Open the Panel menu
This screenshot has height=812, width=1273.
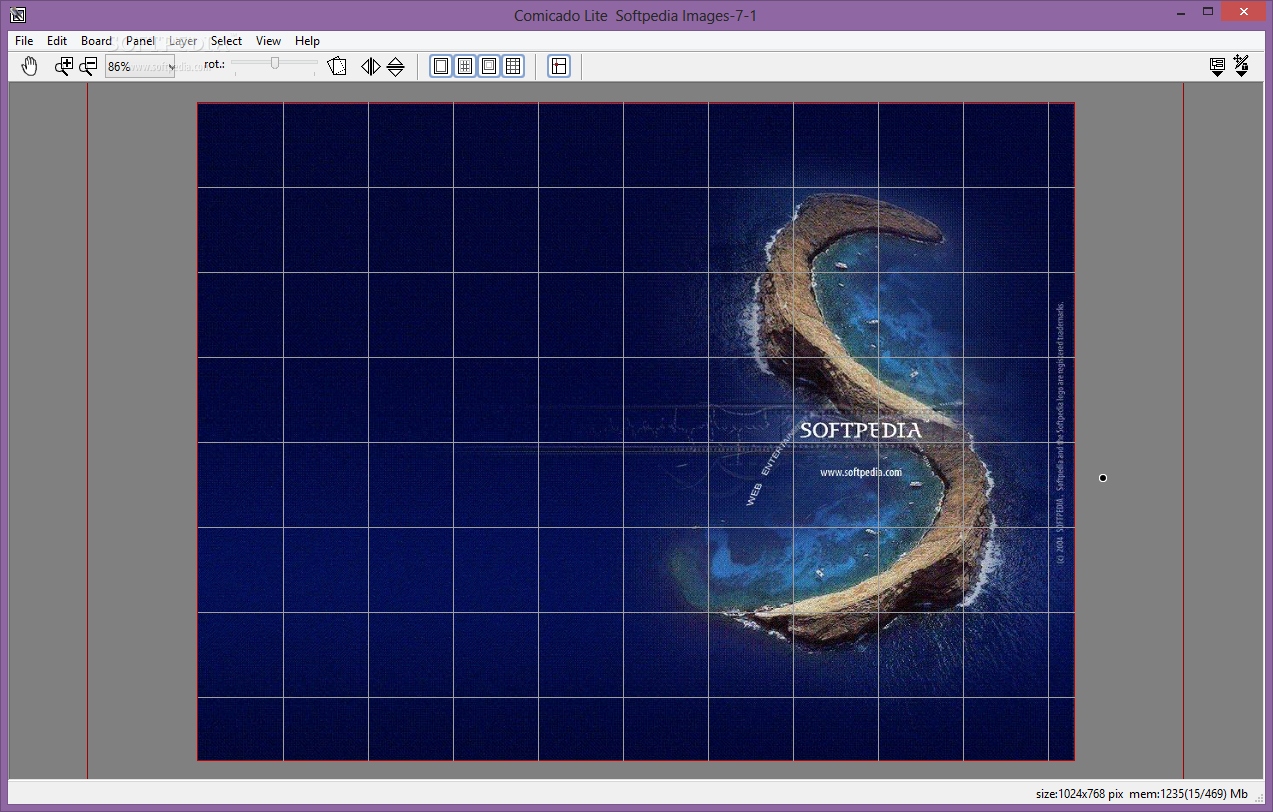pos(141,41)
